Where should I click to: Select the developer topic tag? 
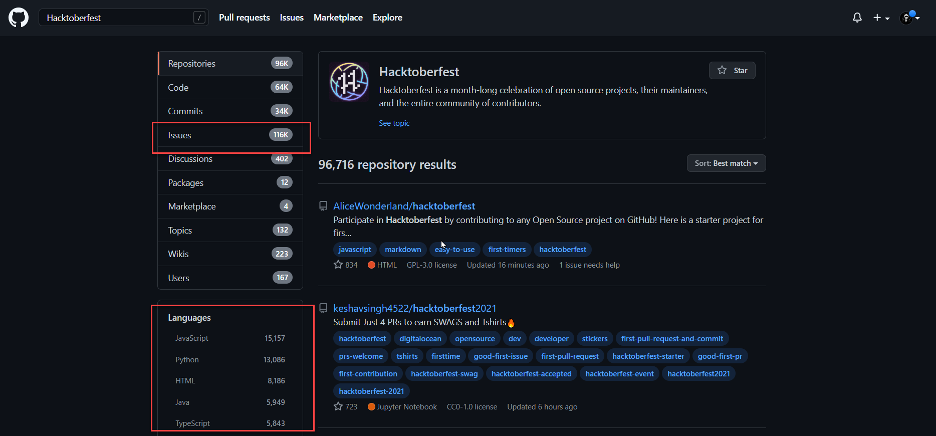[x=551, y=339]
